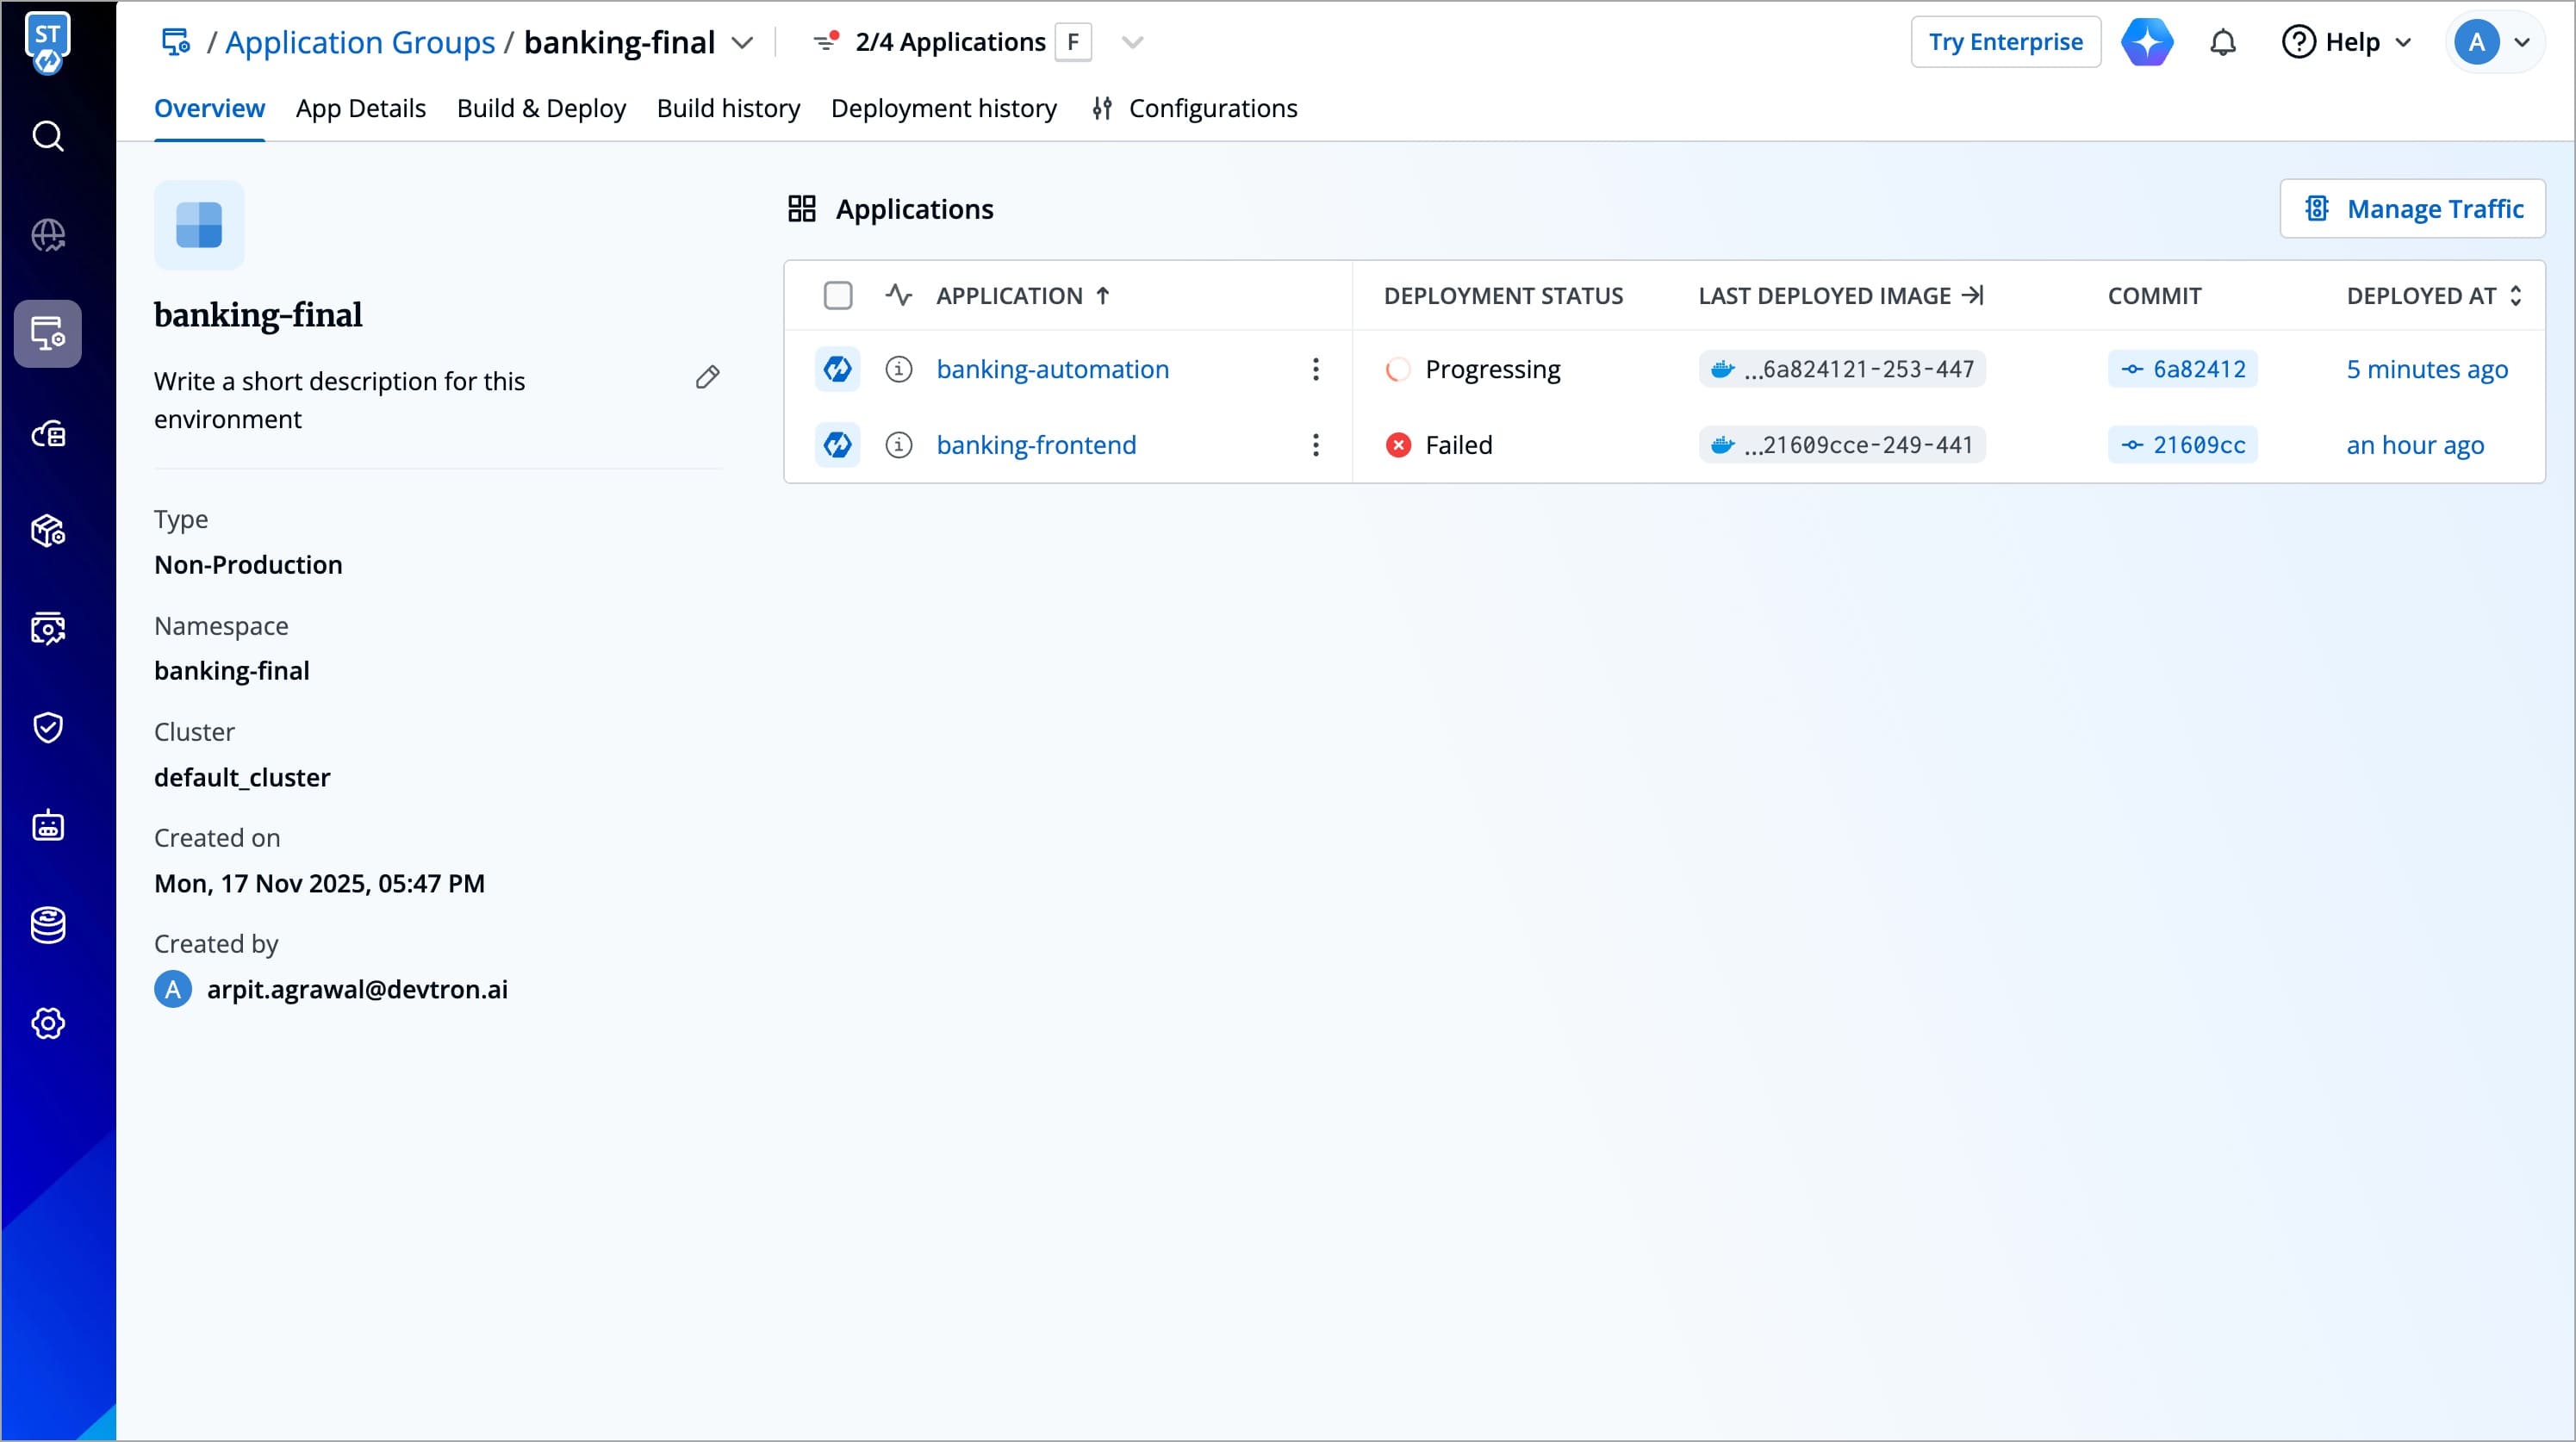
Task: Open the Help dropdown menu
Action: tap(2346, 42)
